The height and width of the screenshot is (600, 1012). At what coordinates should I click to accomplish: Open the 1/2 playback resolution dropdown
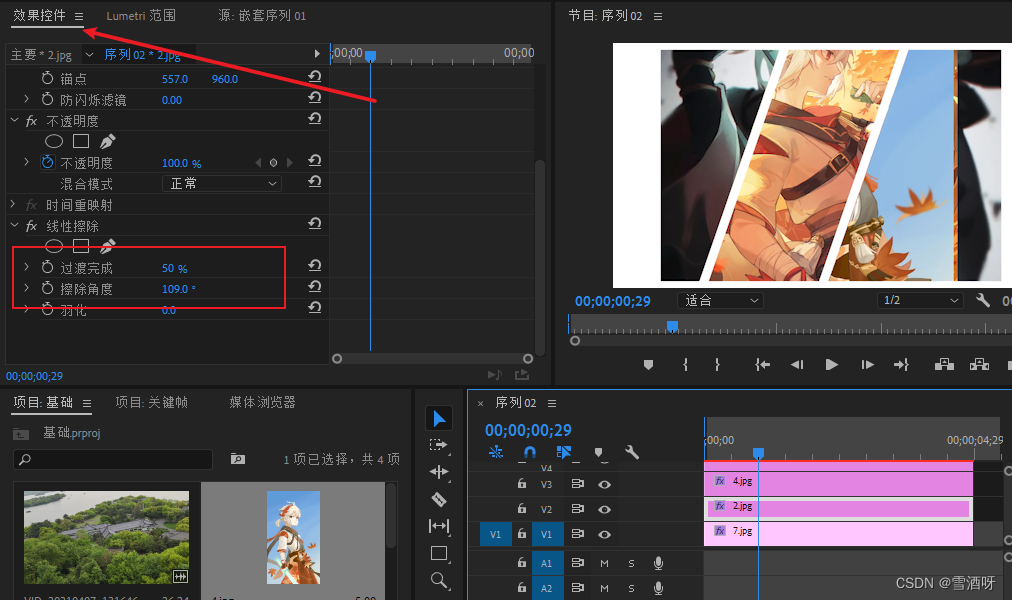(x=920, y=300)
